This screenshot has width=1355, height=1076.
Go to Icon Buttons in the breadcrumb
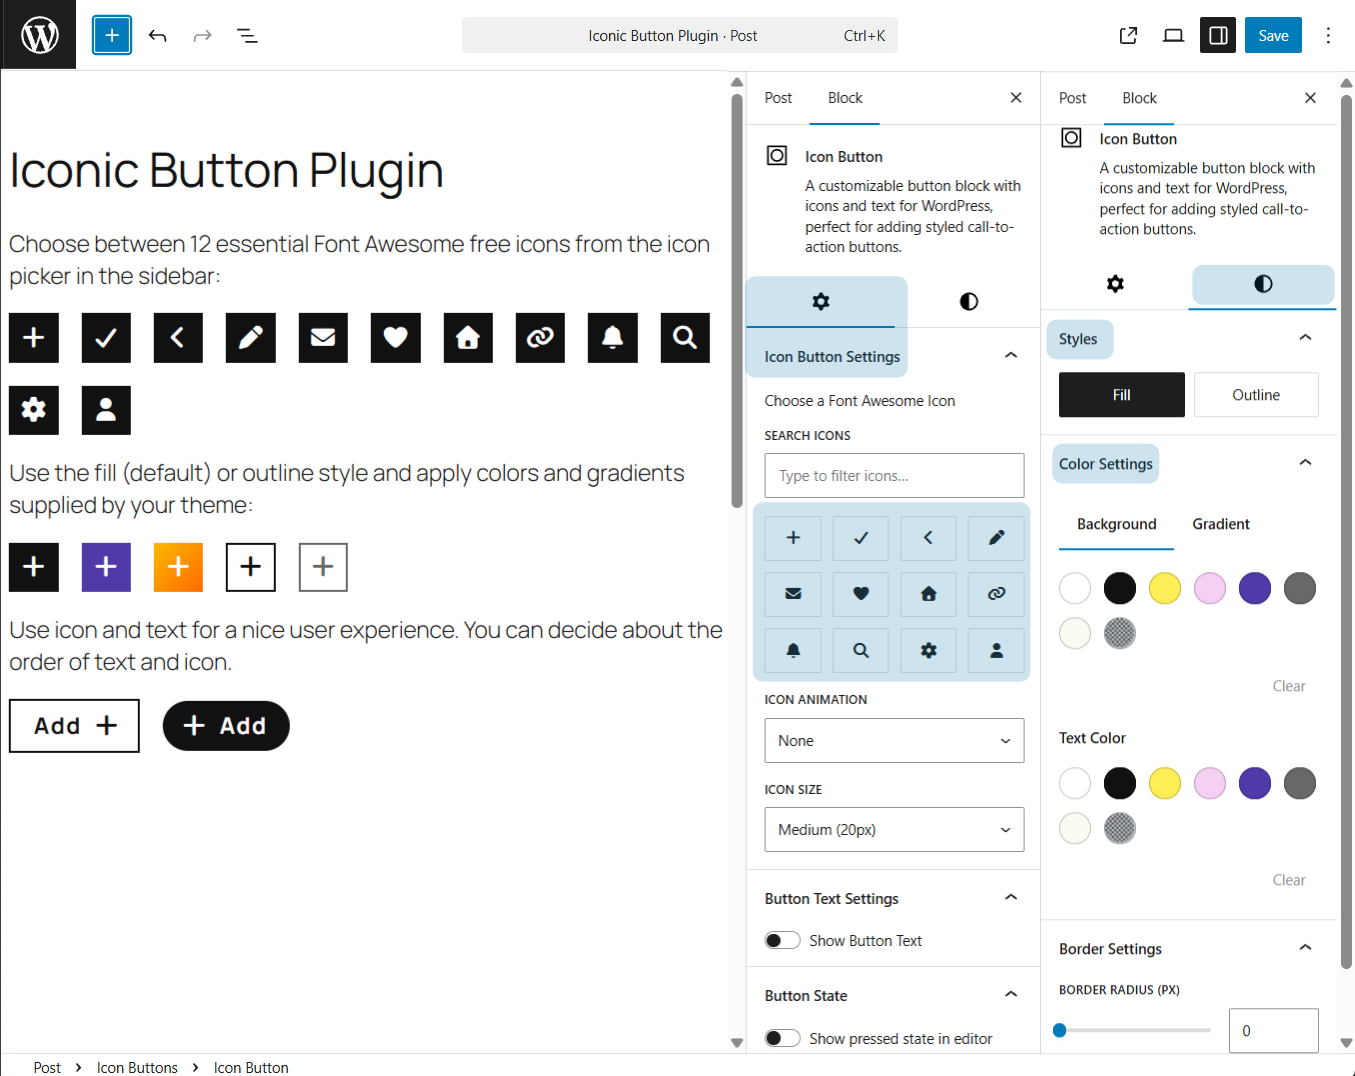pyautogui.click(x=137, y=1067)
